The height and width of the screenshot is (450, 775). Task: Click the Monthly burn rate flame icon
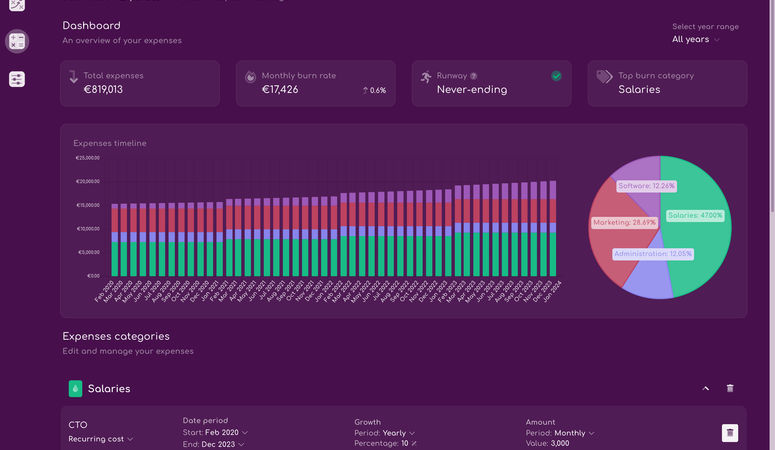tap(251, 77)
